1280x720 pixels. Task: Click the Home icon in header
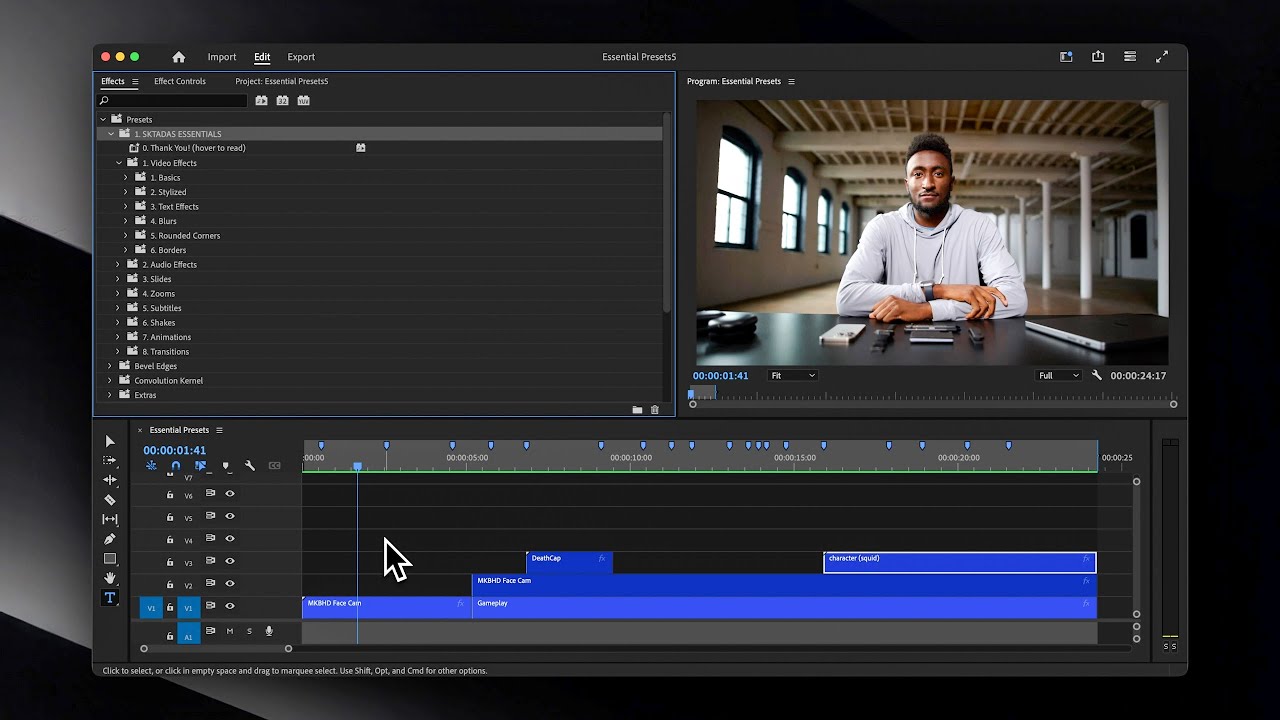179,57
